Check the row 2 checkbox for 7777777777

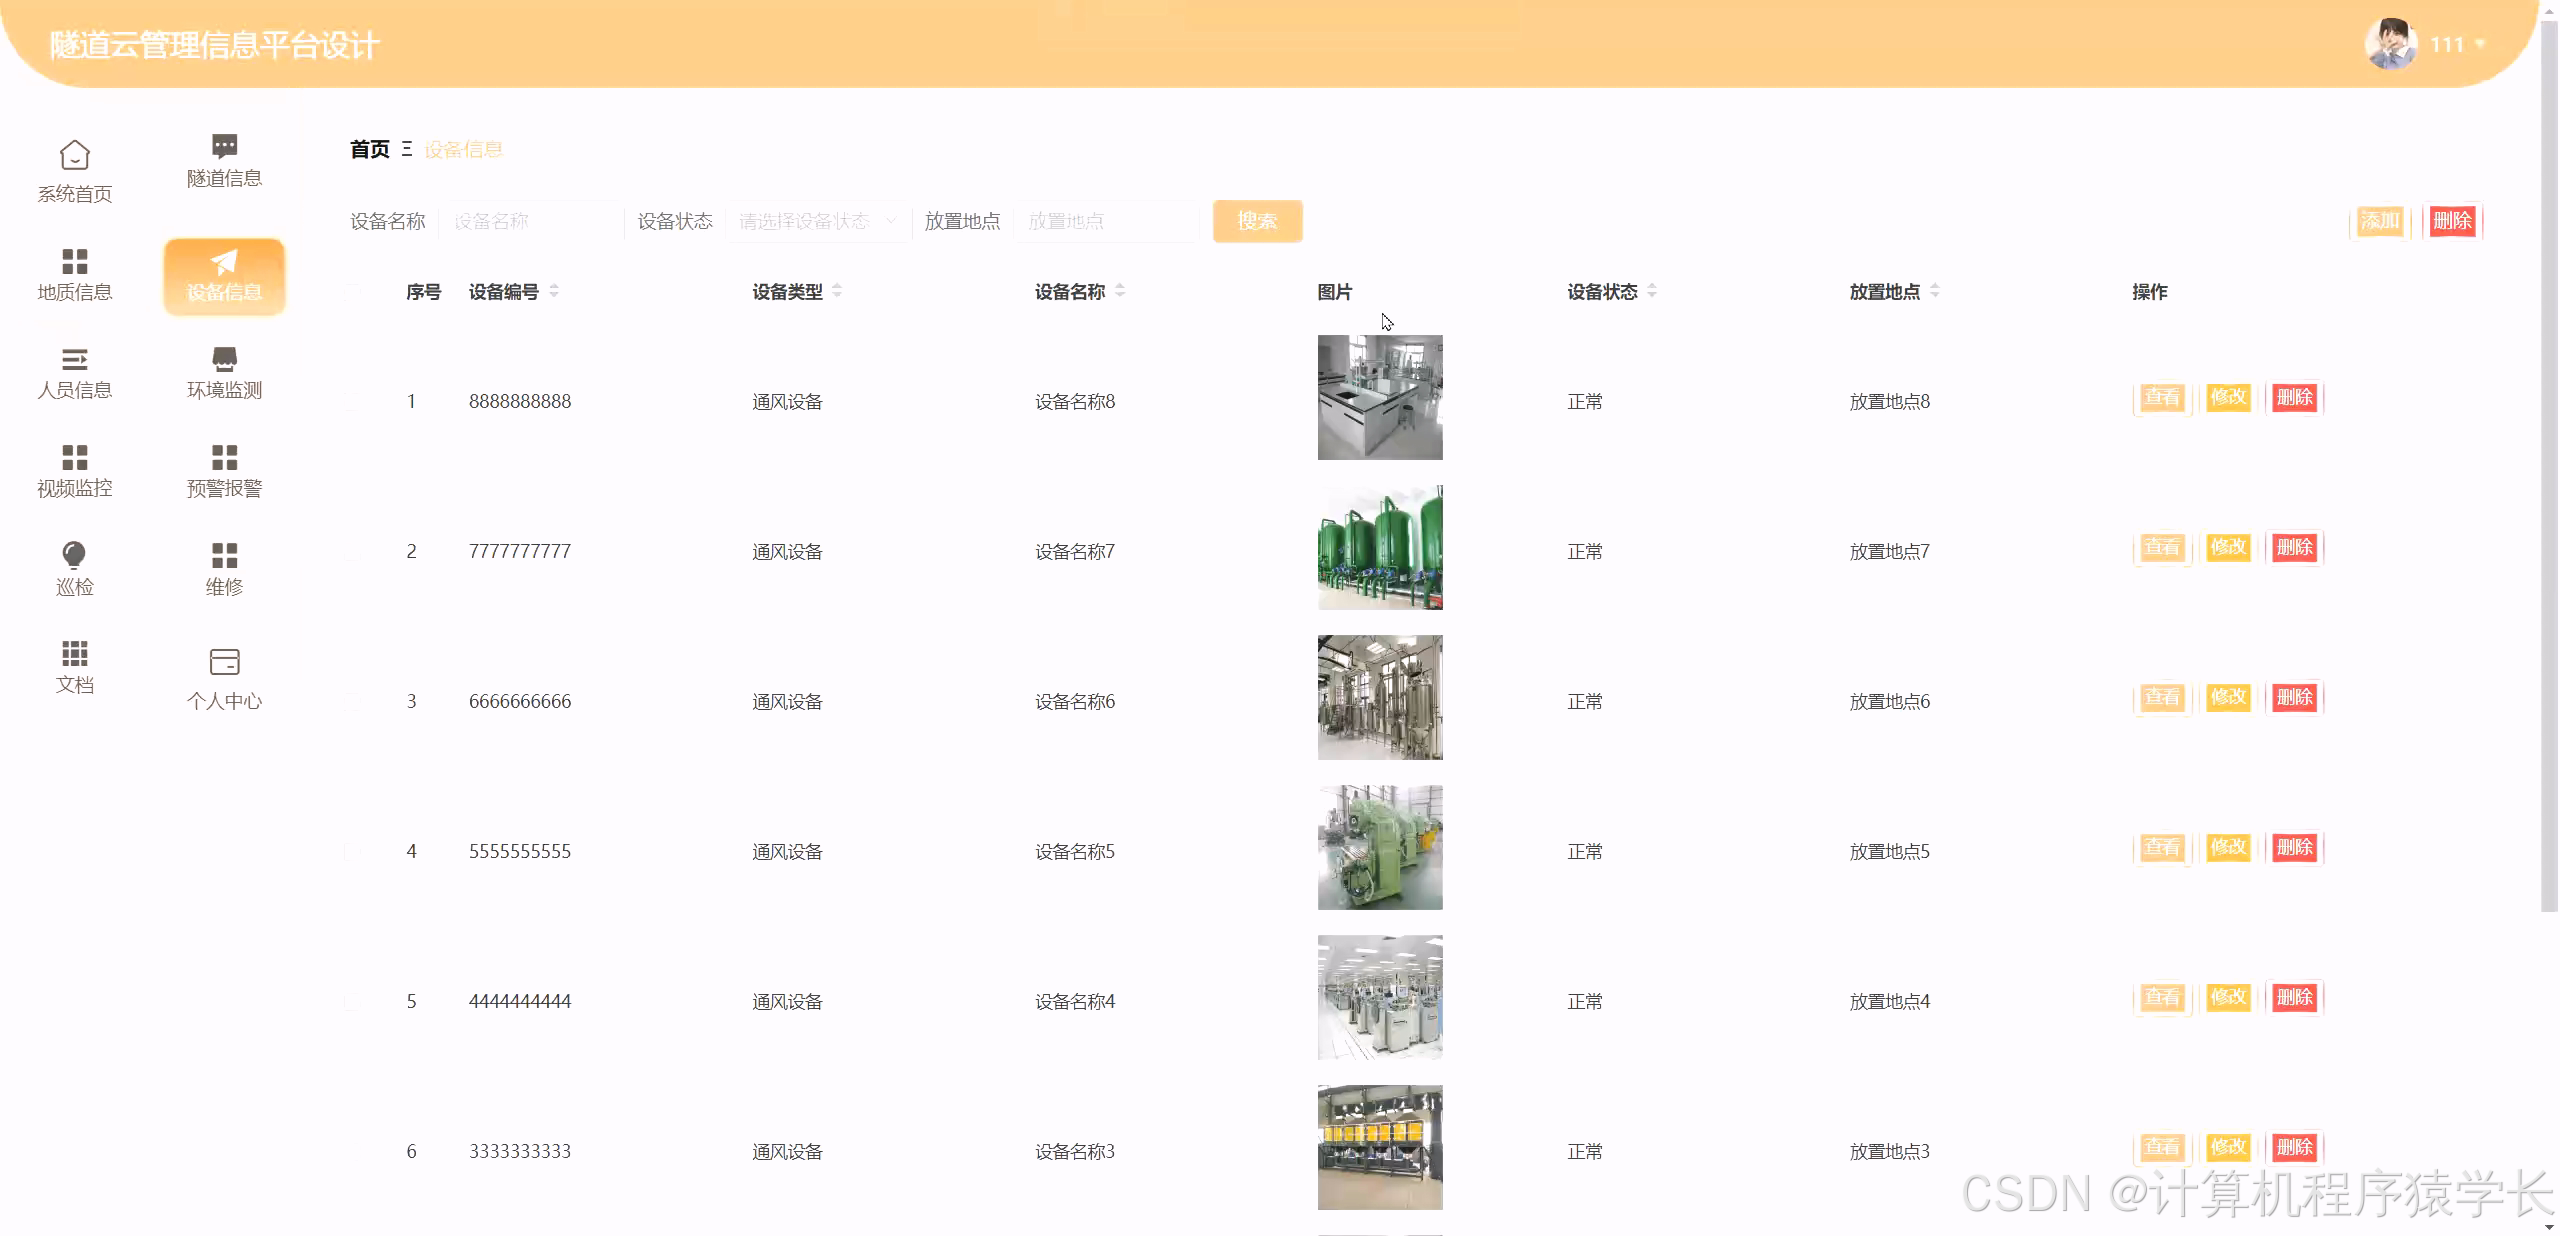(353, 552)
